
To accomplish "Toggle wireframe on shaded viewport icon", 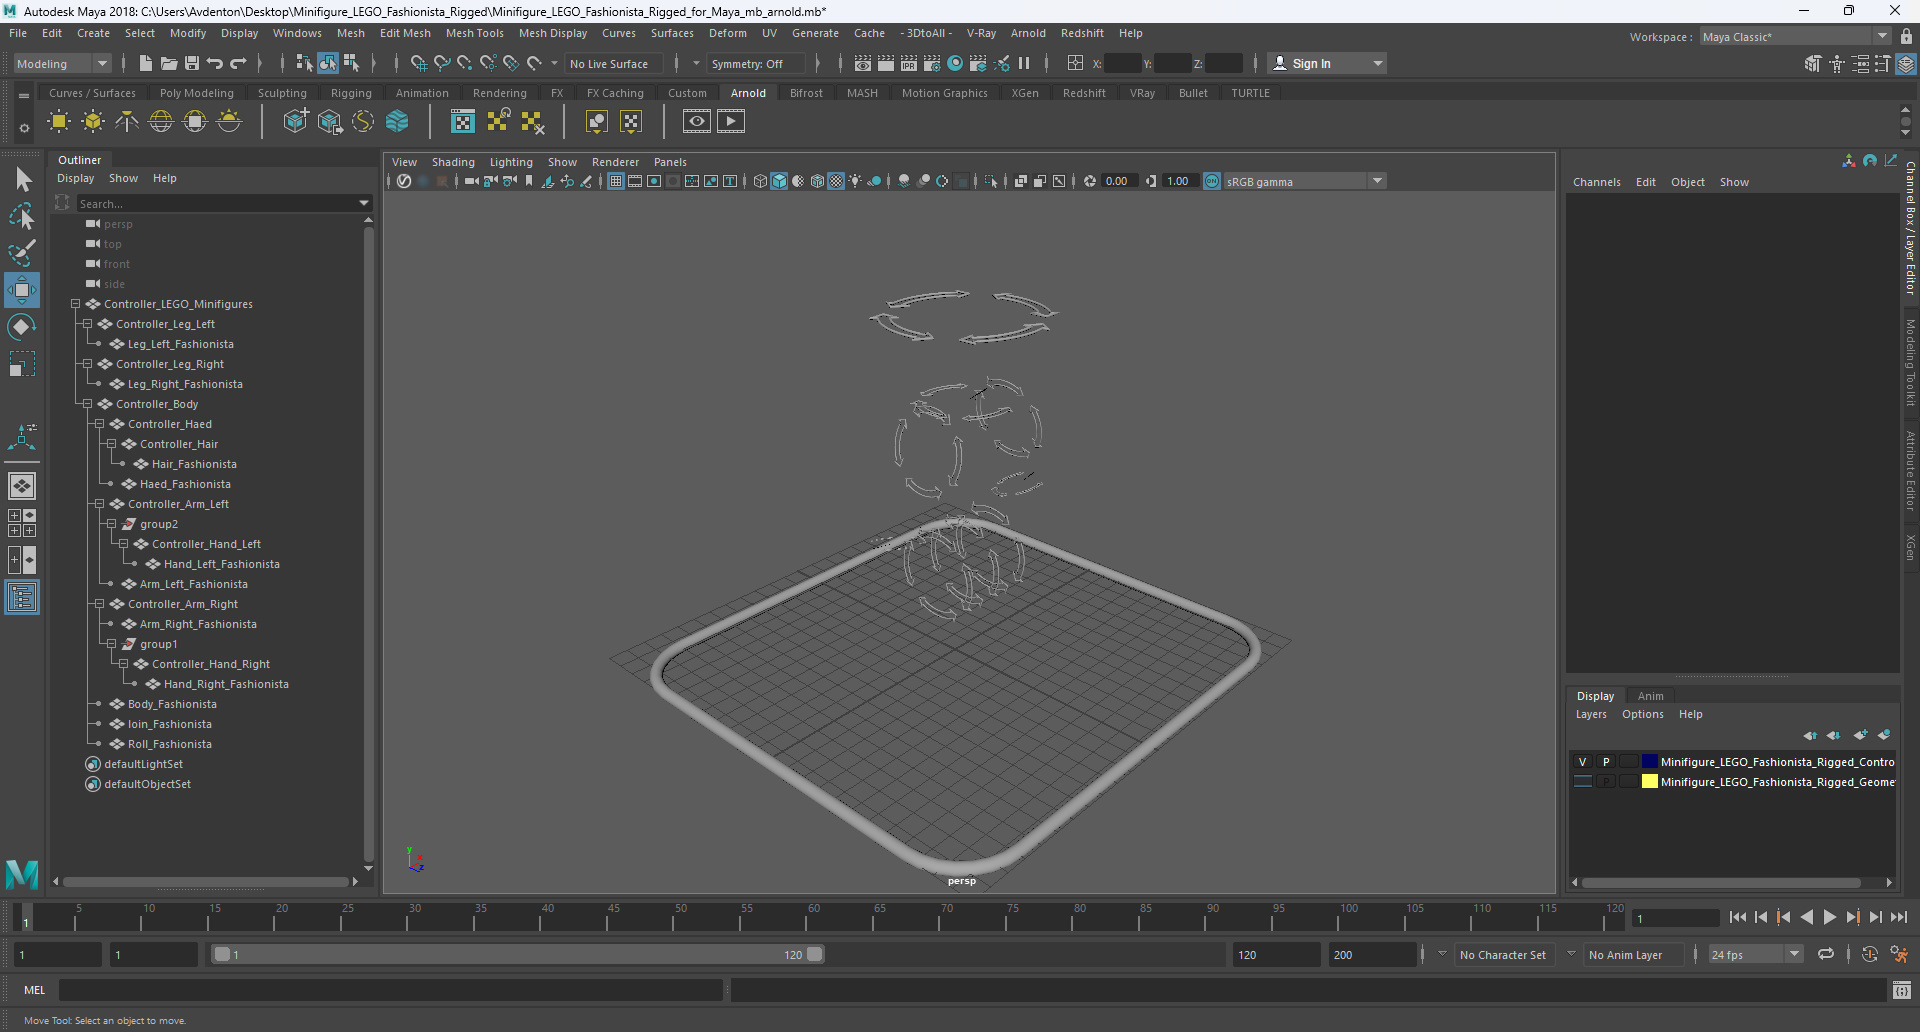I will pos(817,182).
